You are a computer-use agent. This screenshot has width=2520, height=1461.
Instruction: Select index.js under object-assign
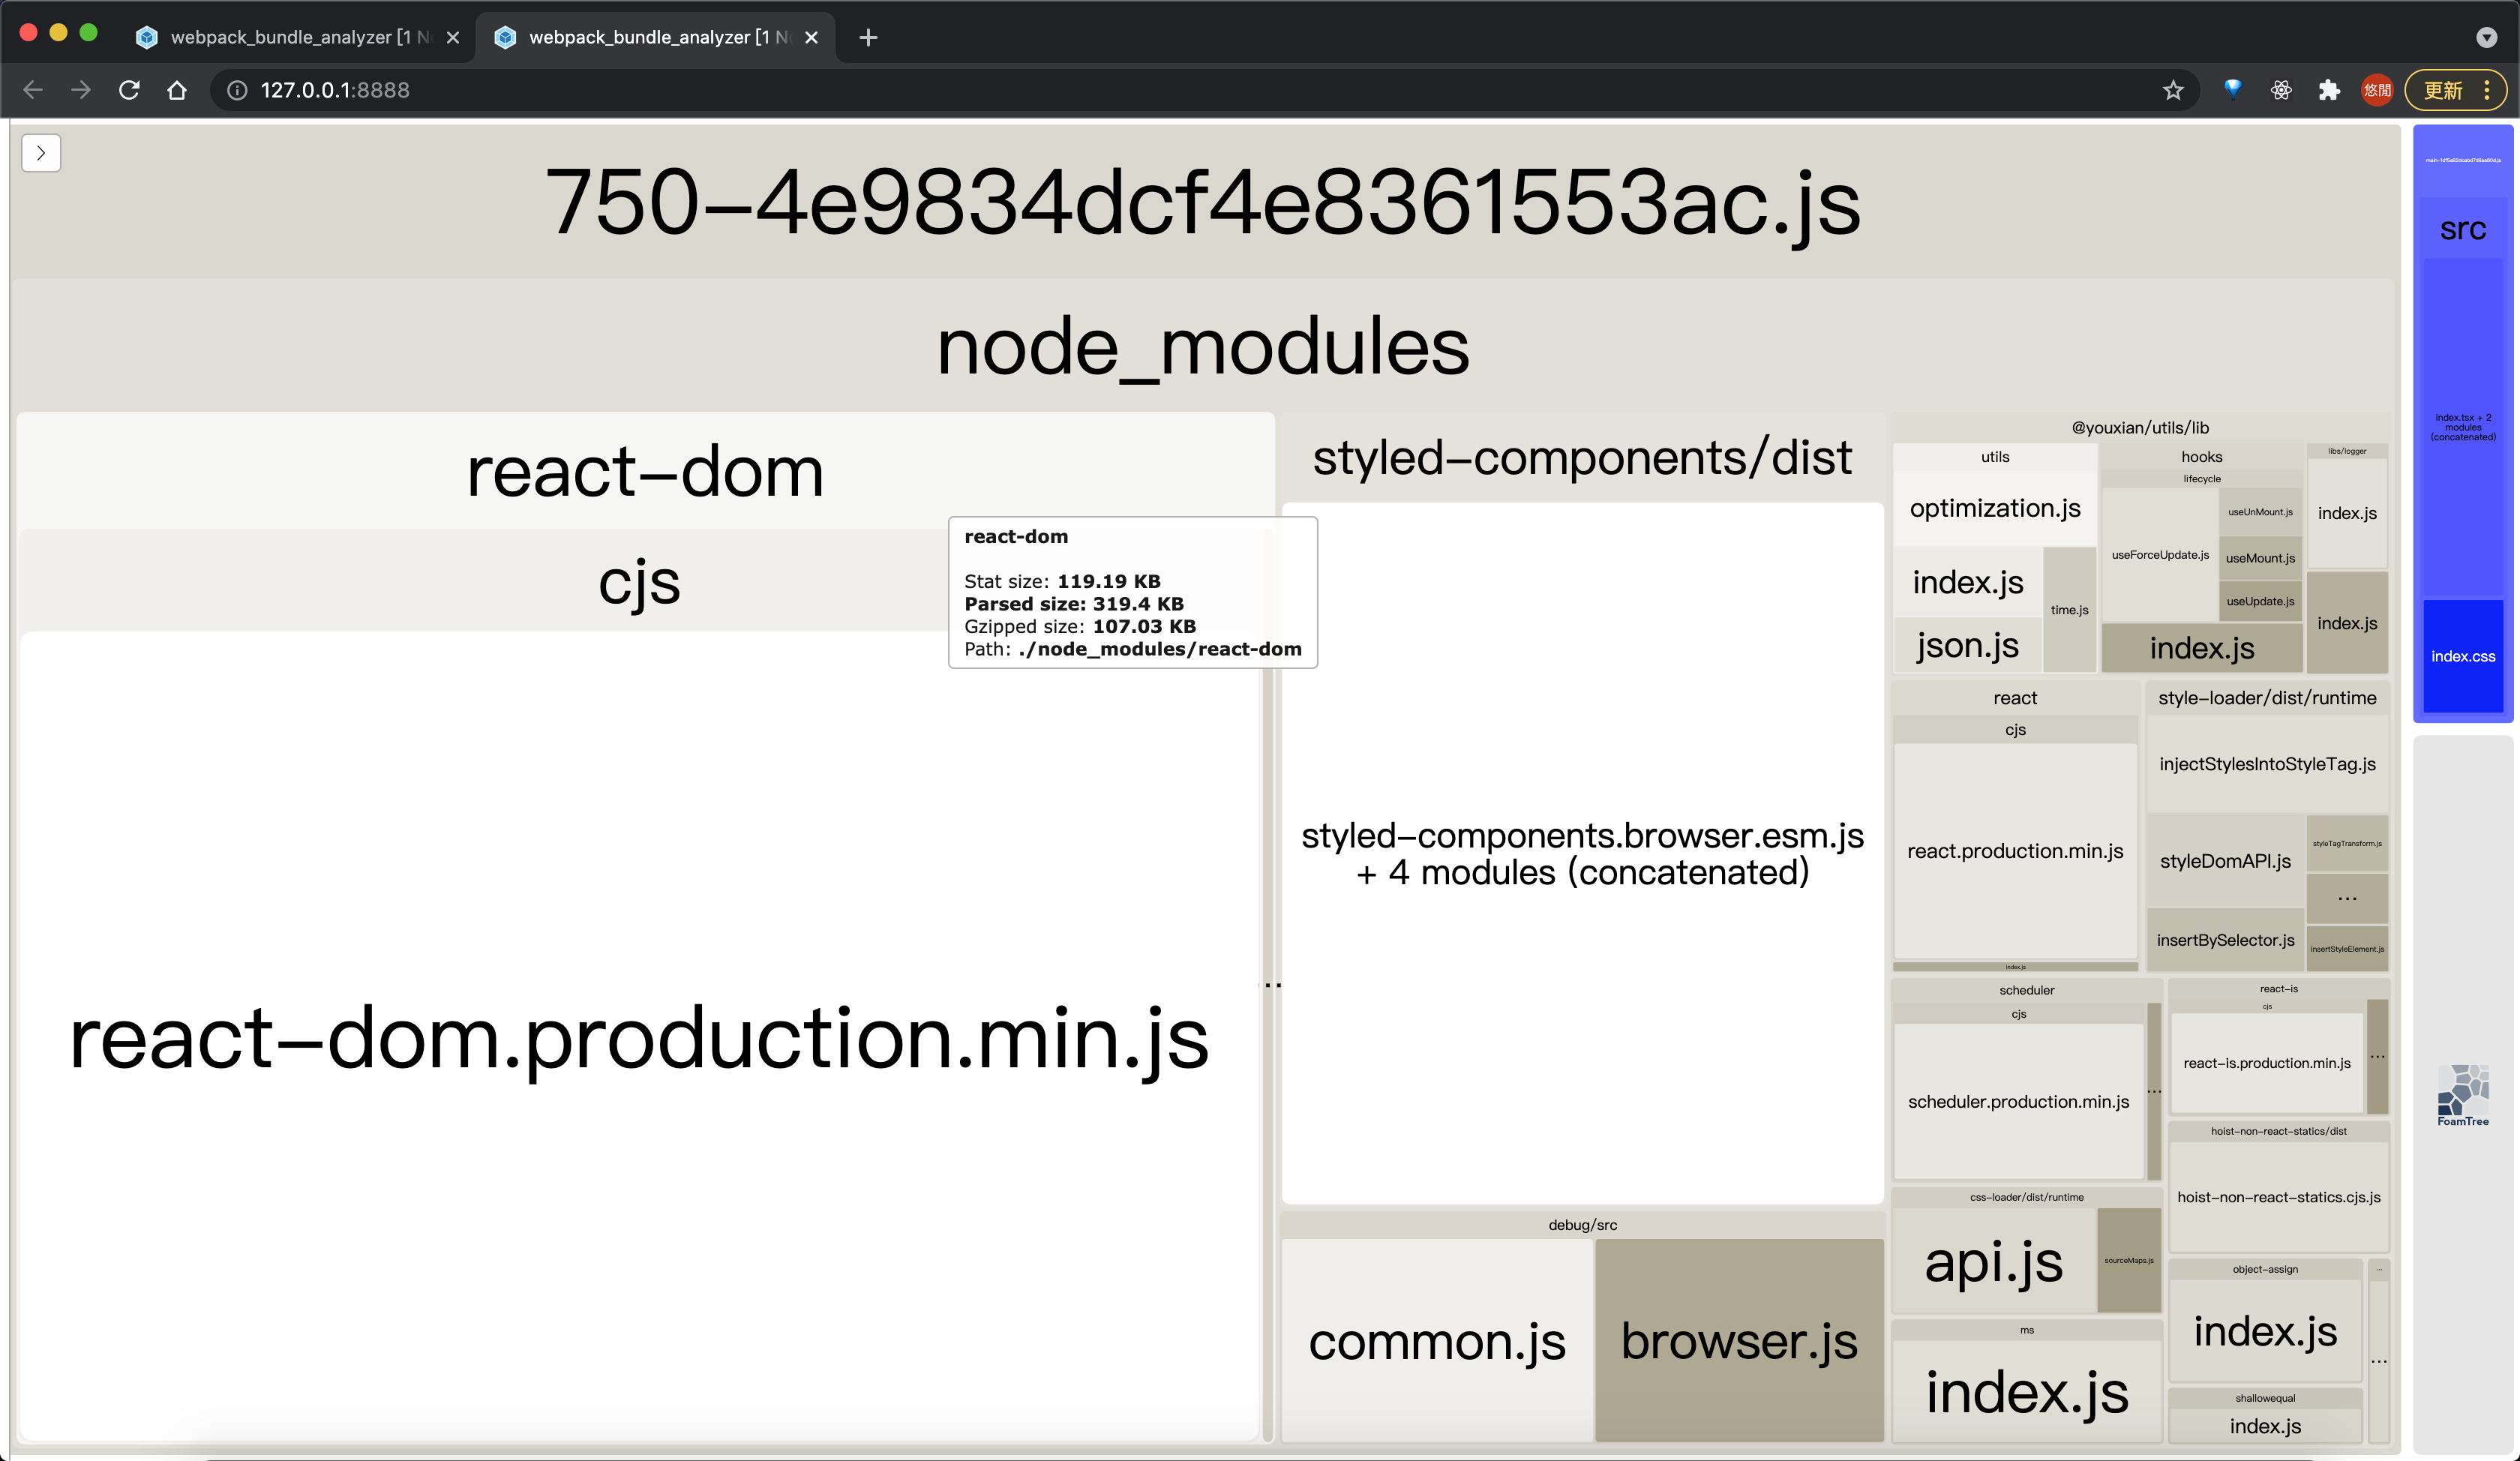2265,1332
